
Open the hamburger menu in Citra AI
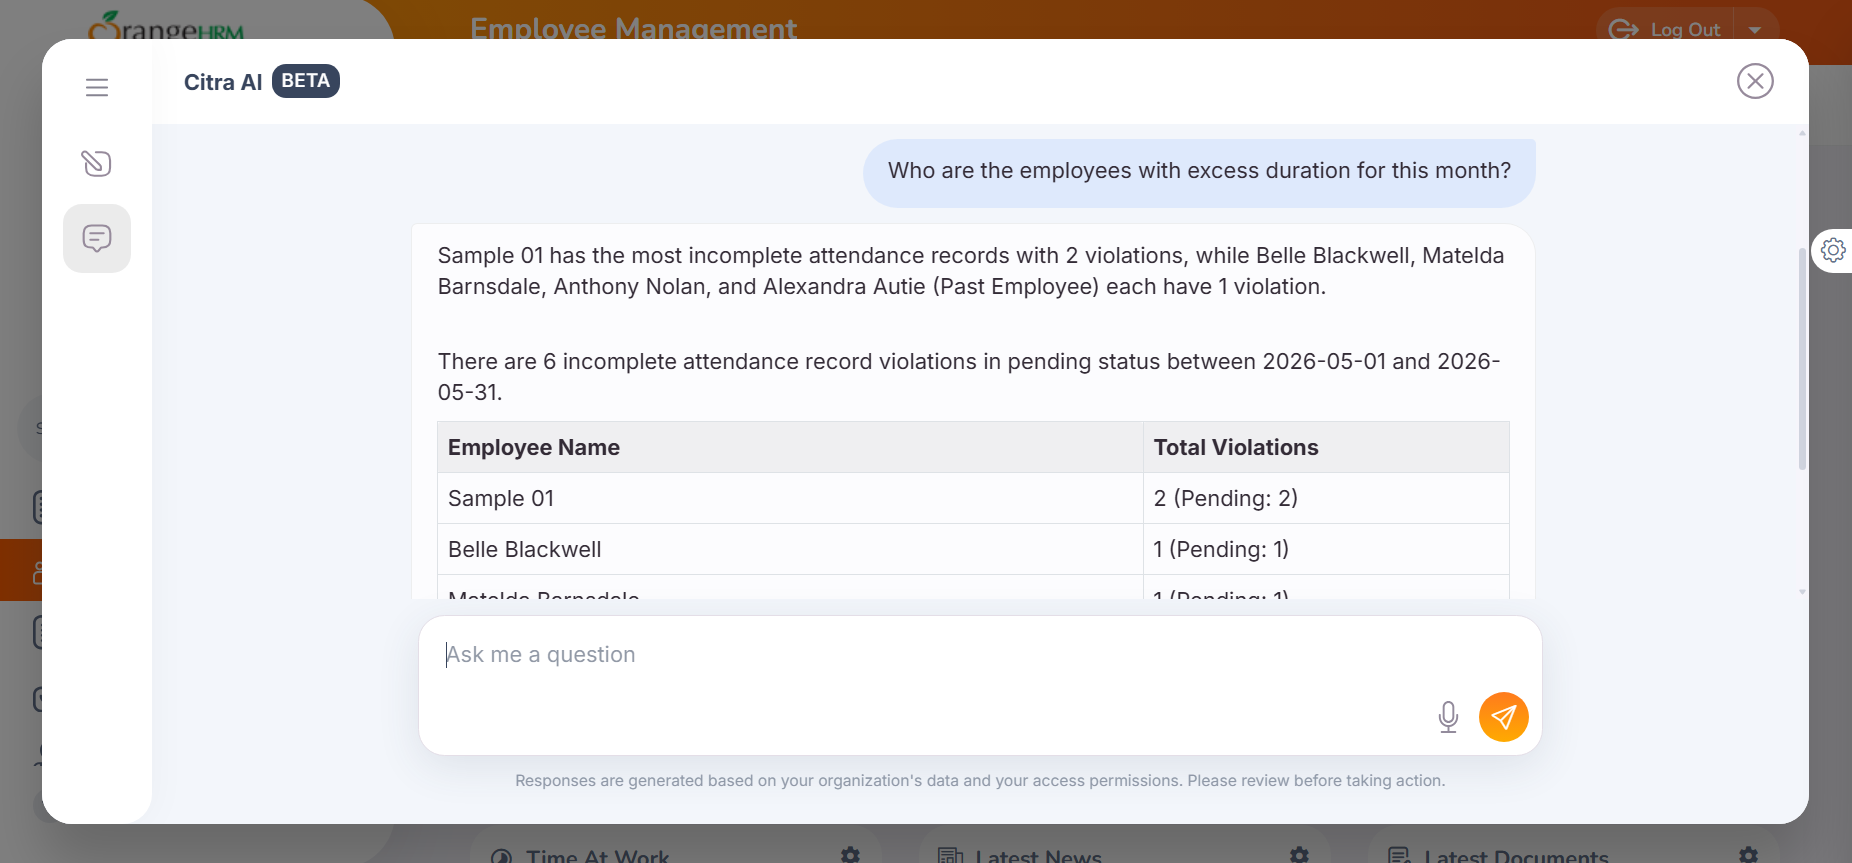click(x=97, y=88)
